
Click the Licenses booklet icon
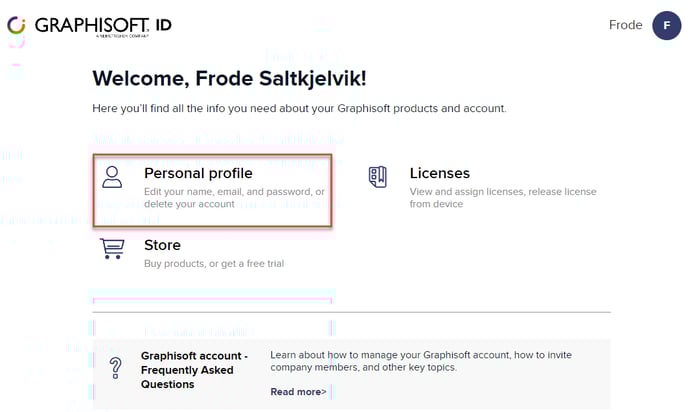point(378,177)
